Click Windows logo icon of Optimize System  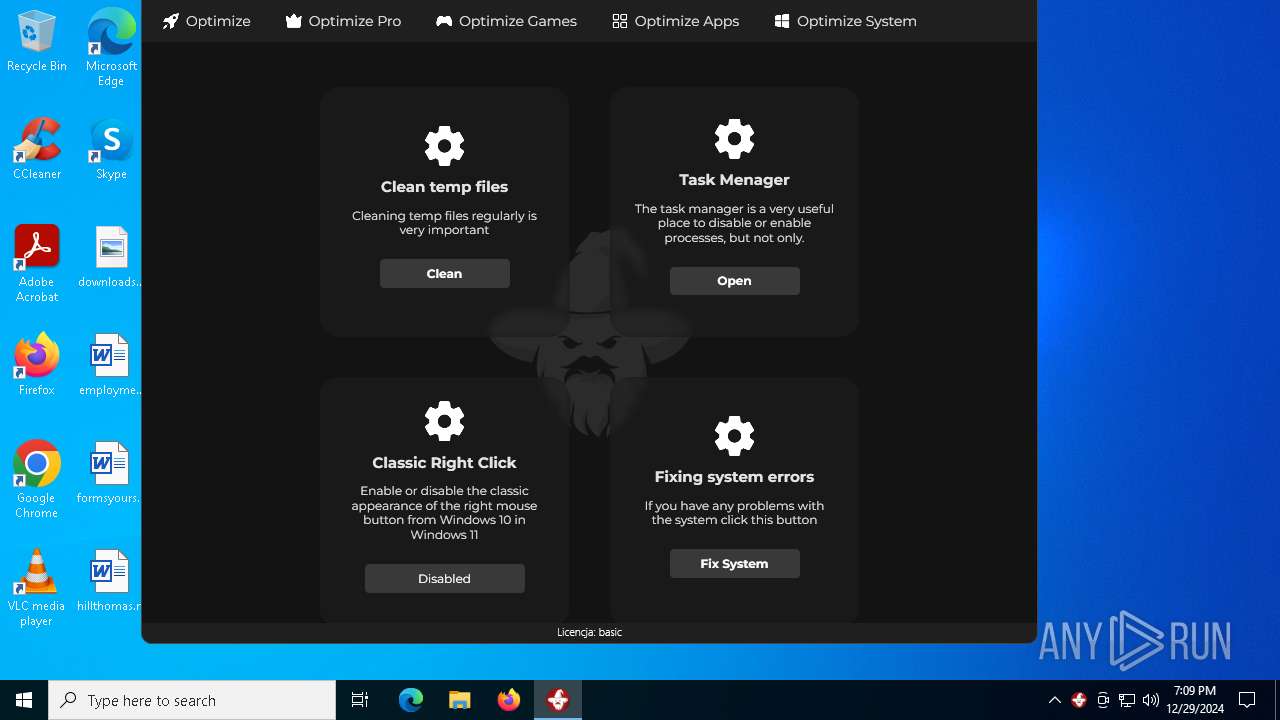coord(782,21)
